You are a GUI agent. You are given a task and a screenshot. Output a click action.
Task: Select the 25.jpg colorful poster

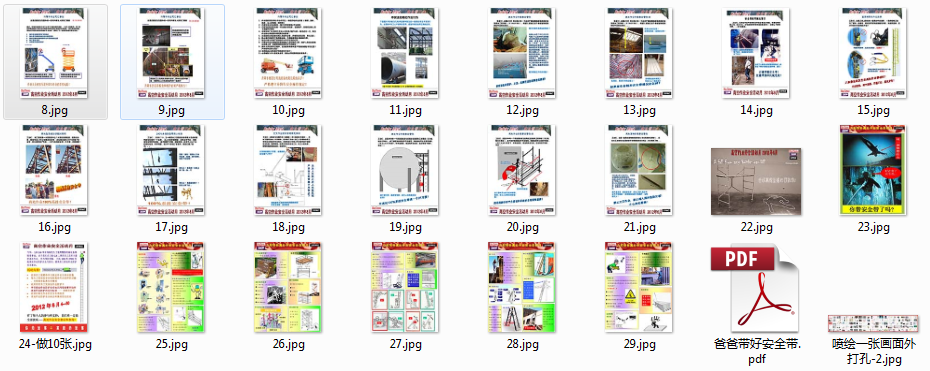[172, 287]
